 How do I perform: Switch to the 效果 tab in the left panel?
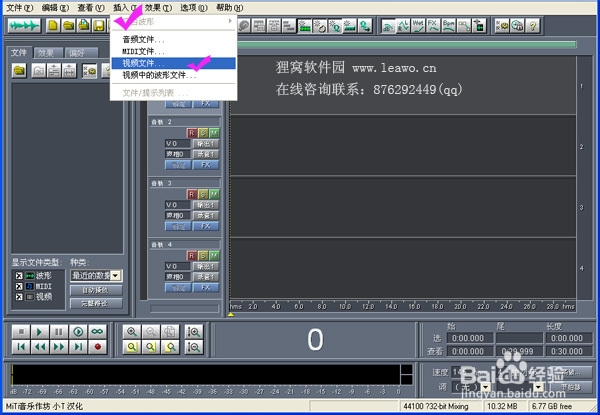pos(48,53)
